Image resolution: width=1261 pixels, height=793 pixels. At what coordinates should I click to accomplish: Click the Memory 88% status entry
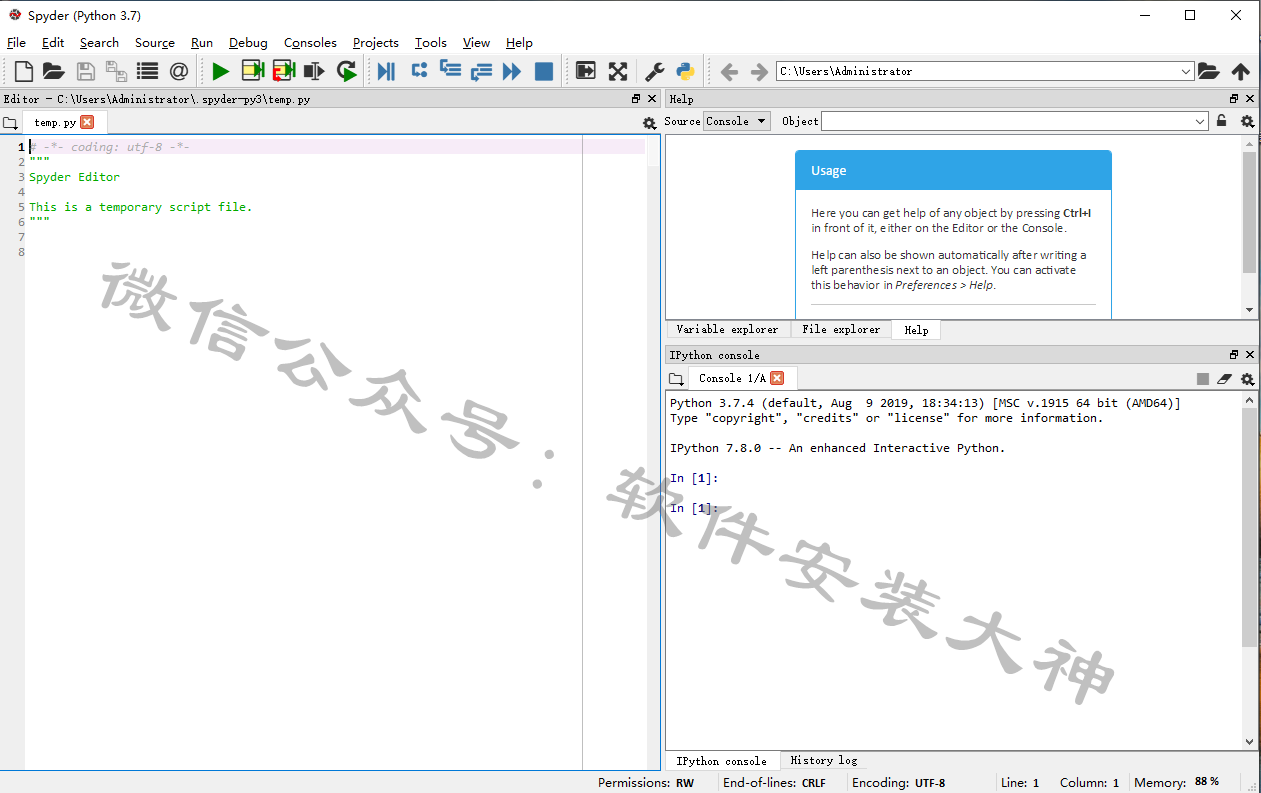(1177, 783)
